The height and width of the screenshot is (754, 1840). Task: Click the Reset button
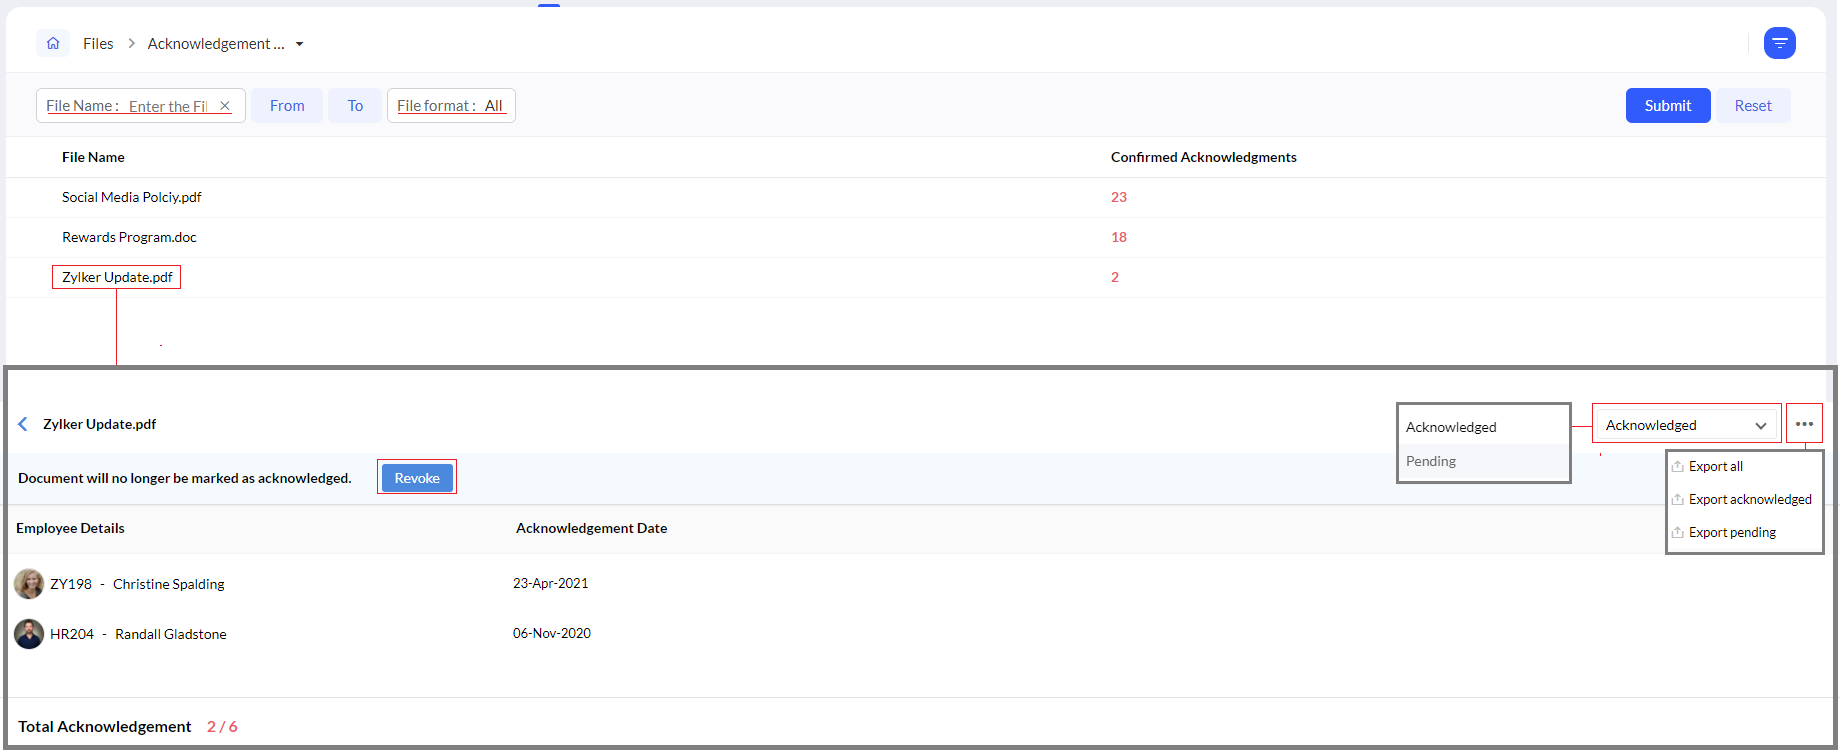pos(1753,106)
